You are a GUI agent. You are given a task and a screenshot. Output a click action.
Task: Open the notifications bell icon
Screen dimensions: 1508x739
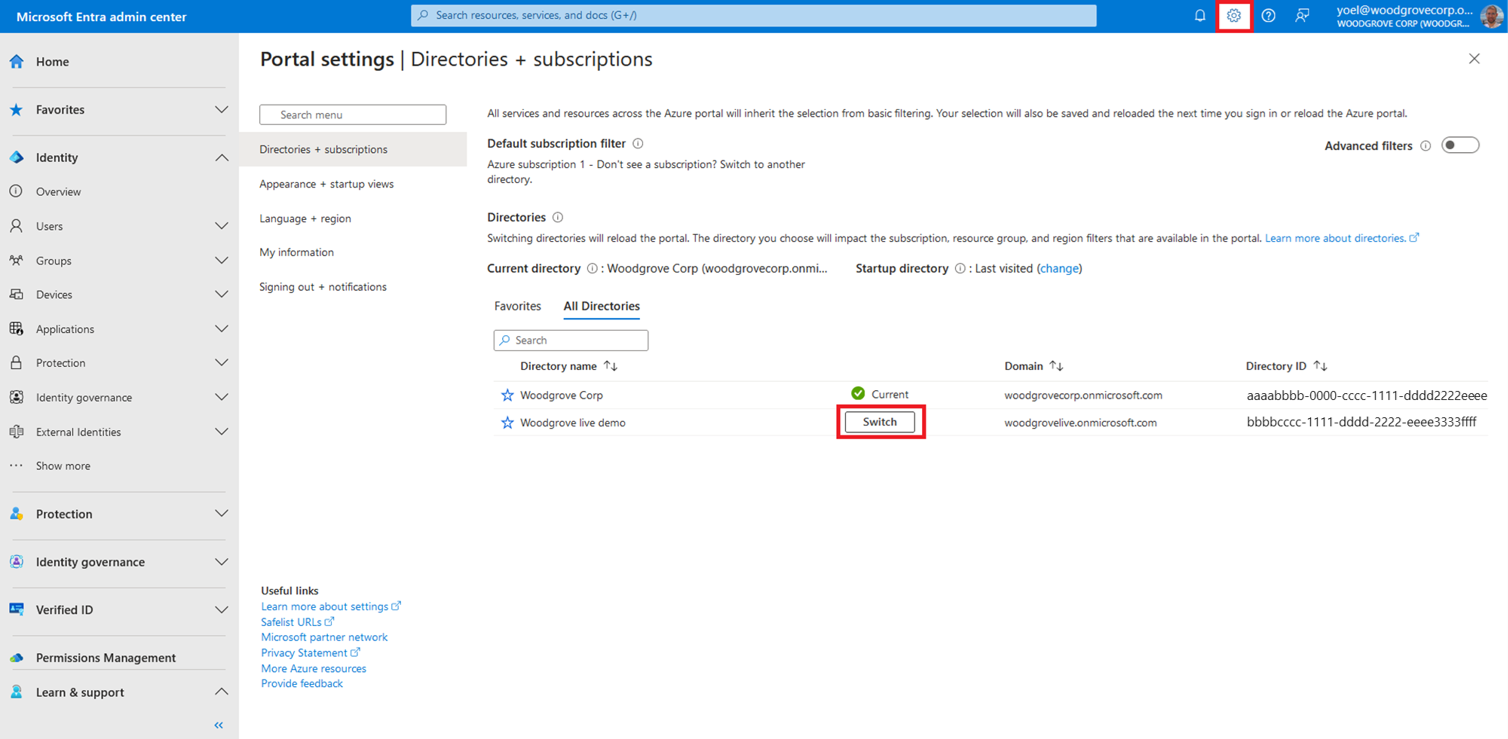click(x=1200, y=16)
